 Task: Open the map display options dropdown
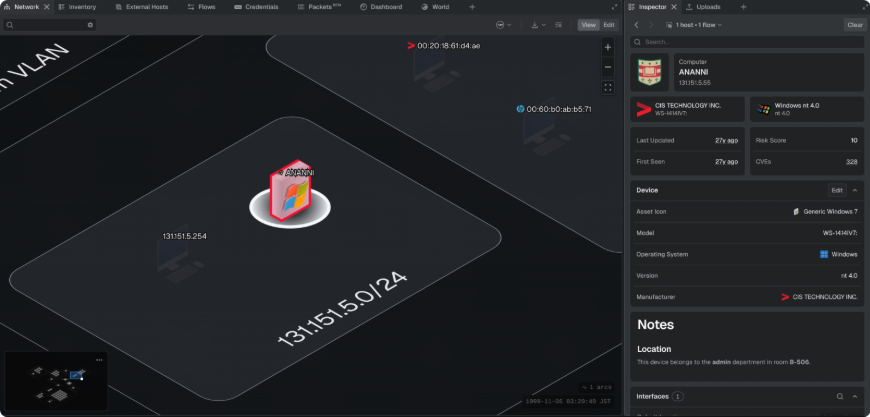(503, 25)
